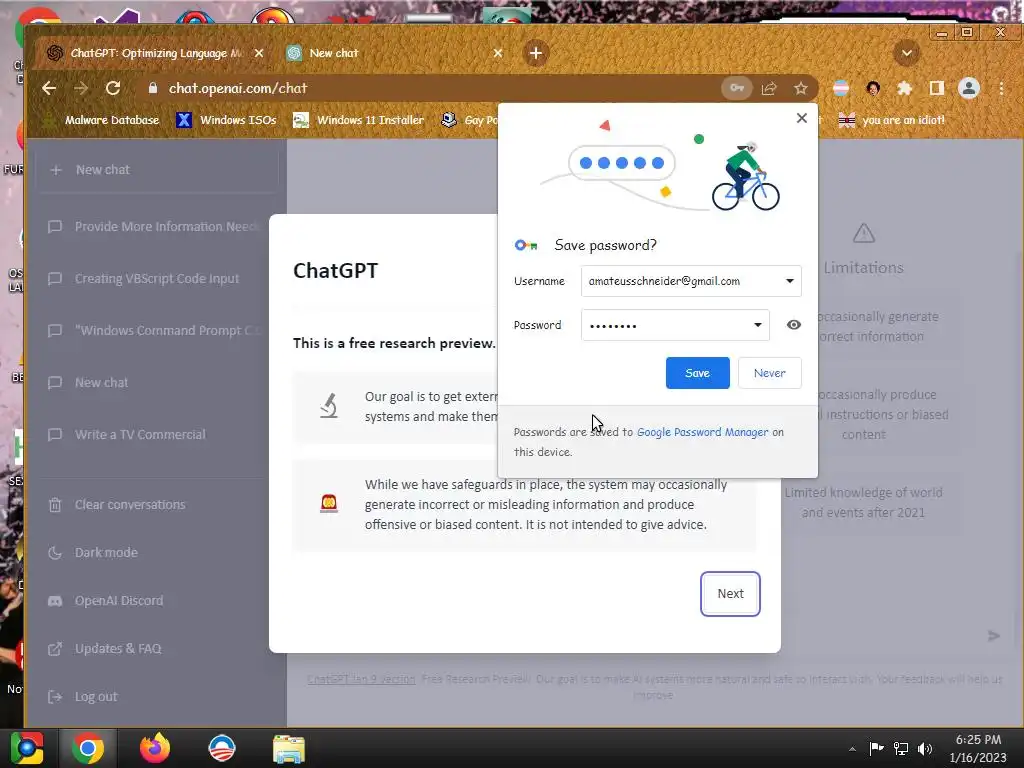
Task: Click the trash icon beside Clear conversations
Action: [x=55, y=505]
